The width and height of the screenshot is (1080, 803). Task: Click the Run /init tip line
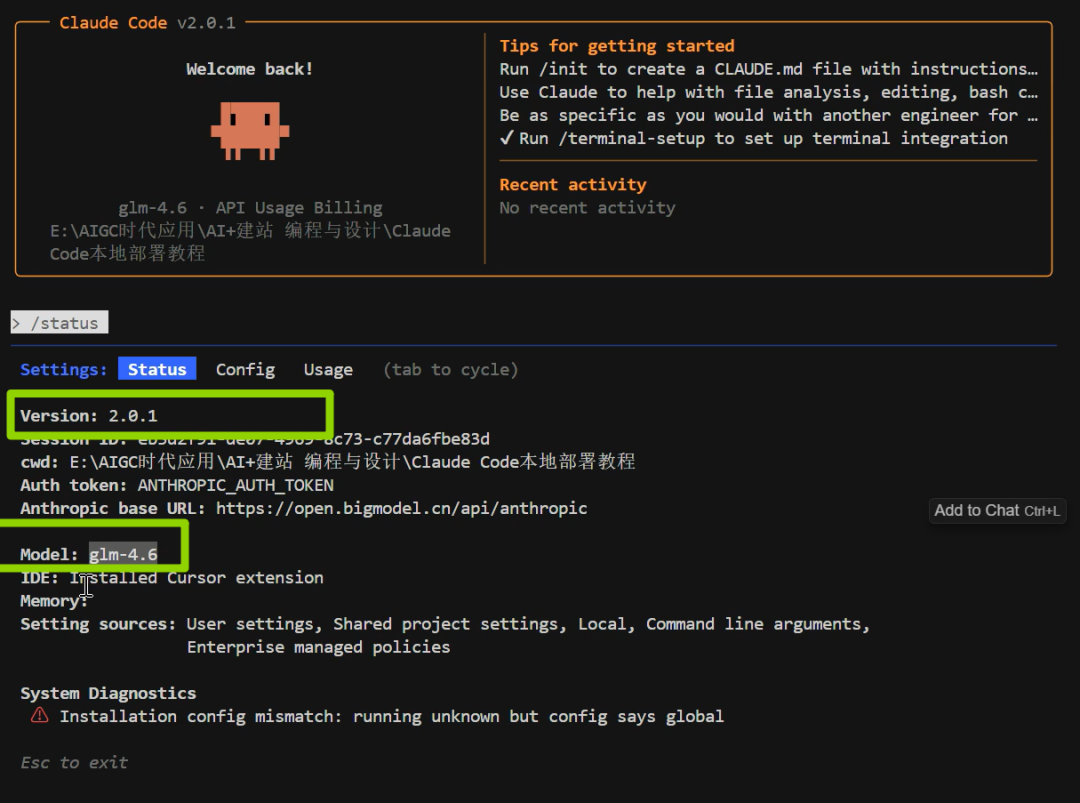click(769, 69)
